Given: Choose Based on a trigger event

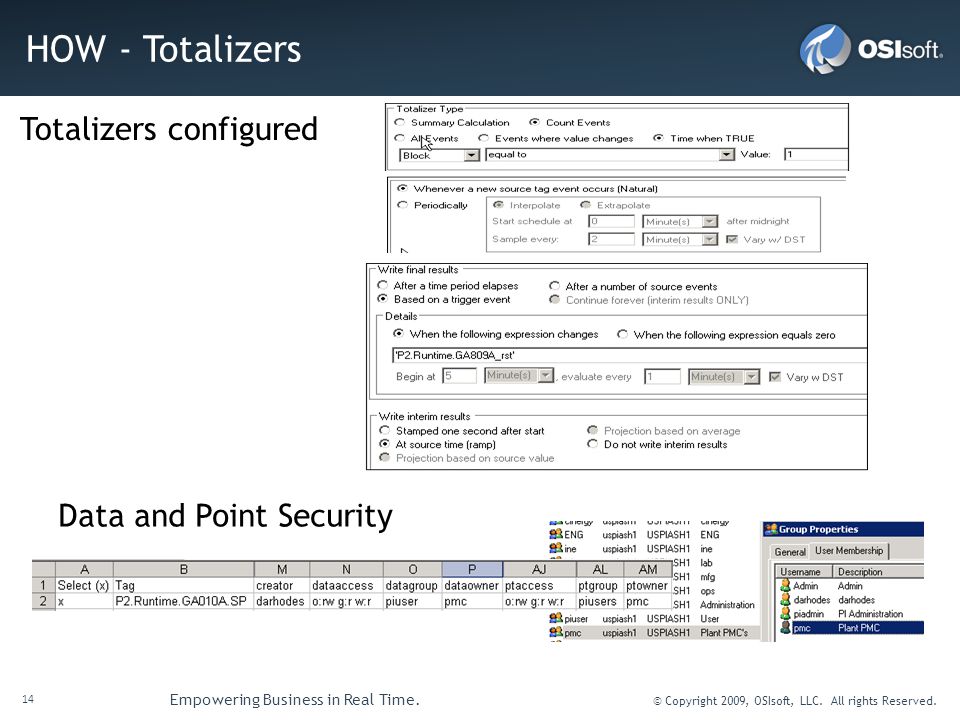Looking at the screenshot, I should coord(383,299).
